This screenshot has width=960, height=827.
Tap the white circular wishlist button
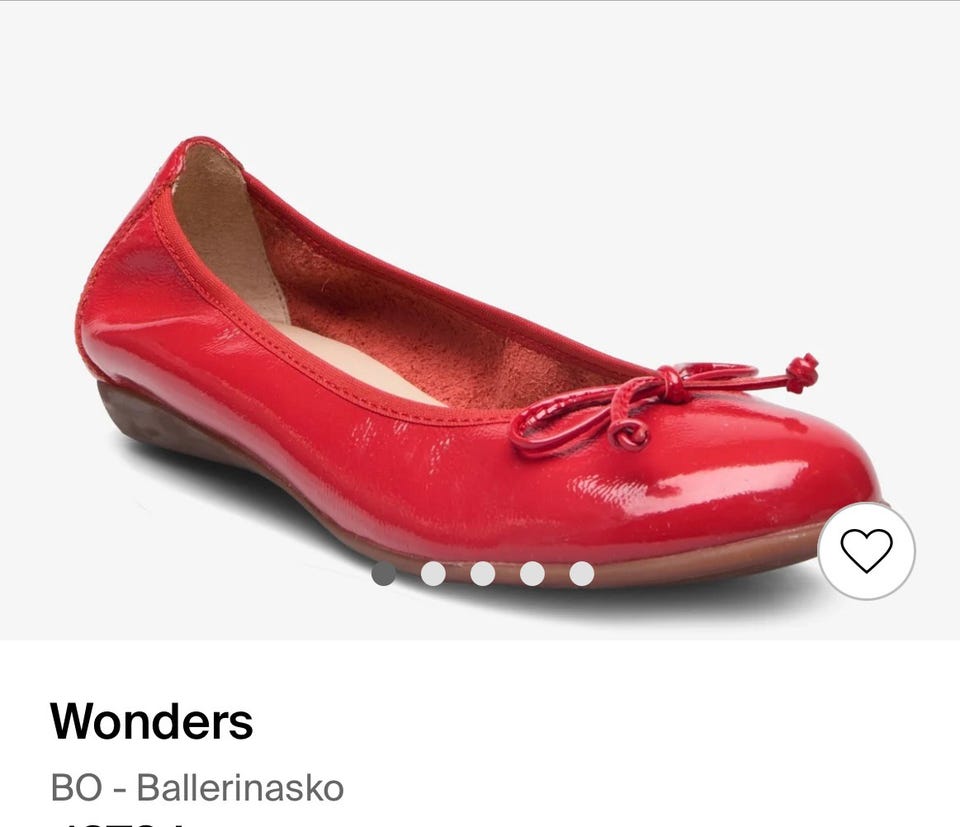866,550
